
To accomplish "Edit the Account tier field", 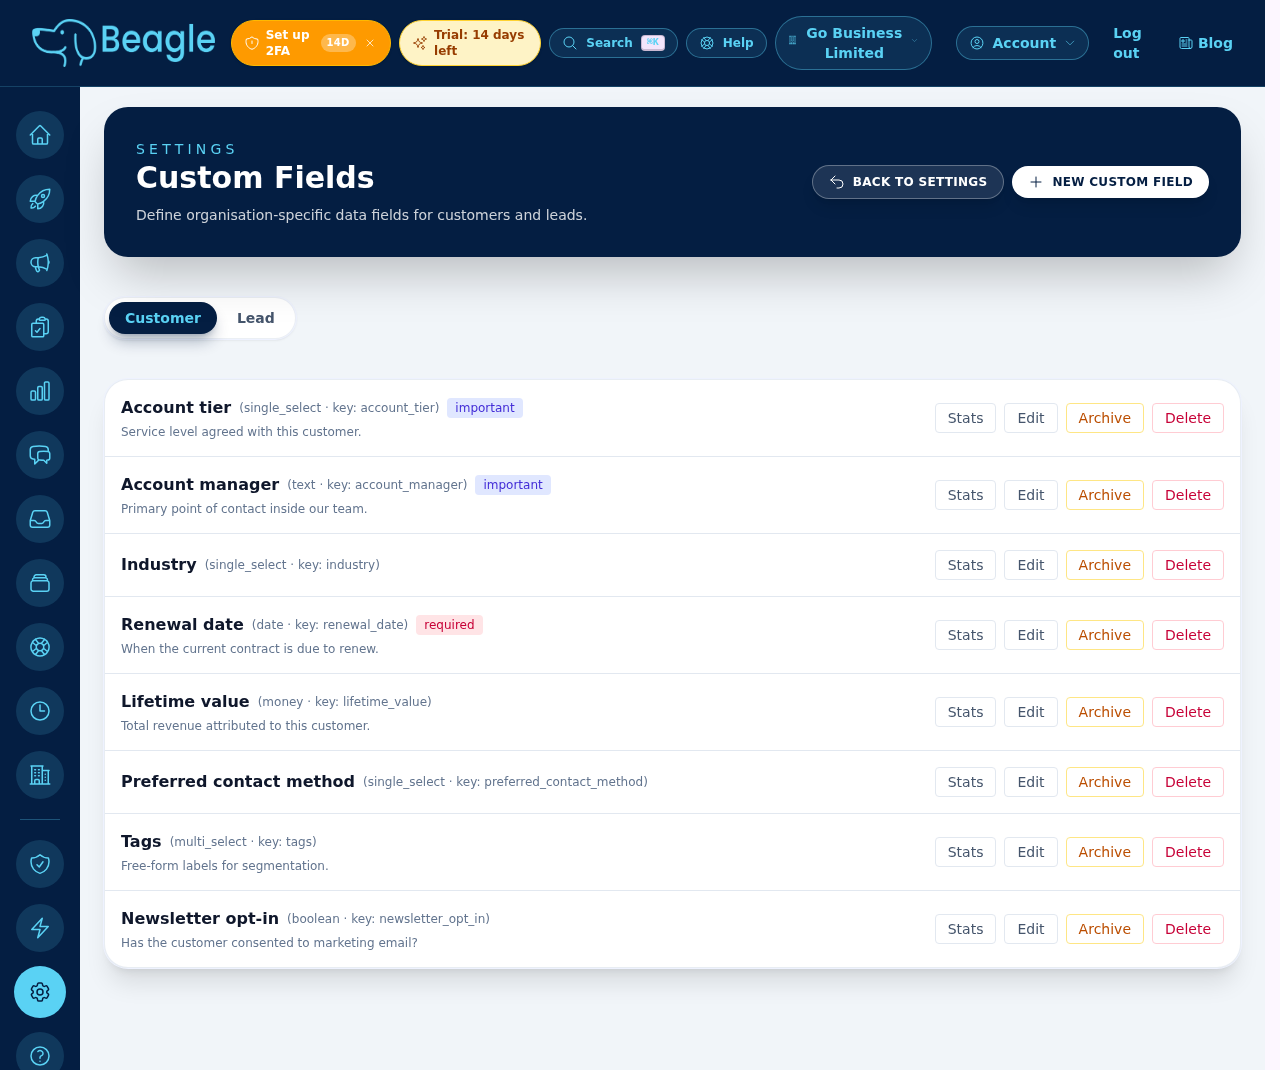I will click(1031, 418).
